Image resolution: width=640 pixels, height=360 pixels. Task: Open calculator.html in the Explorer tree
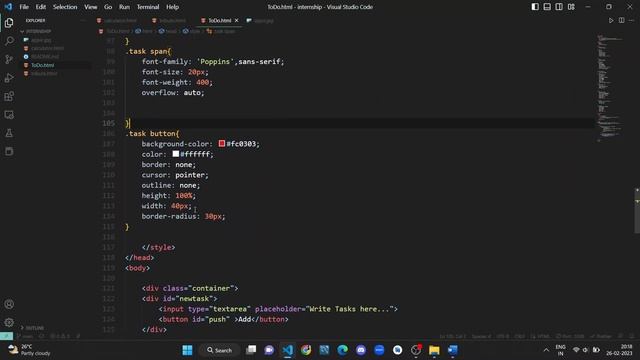pyautogui.click(x=47, y=49)
